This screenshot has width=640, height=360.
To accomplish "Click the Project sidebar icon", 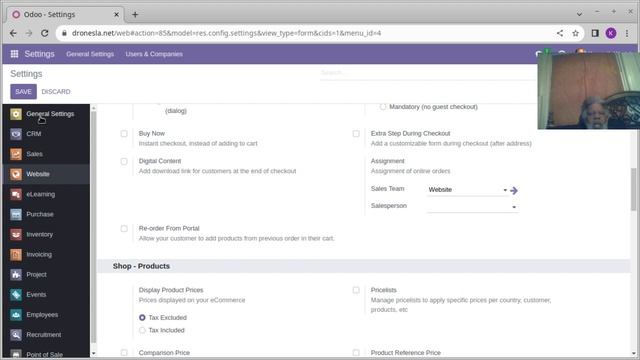I will click(16, 275).
